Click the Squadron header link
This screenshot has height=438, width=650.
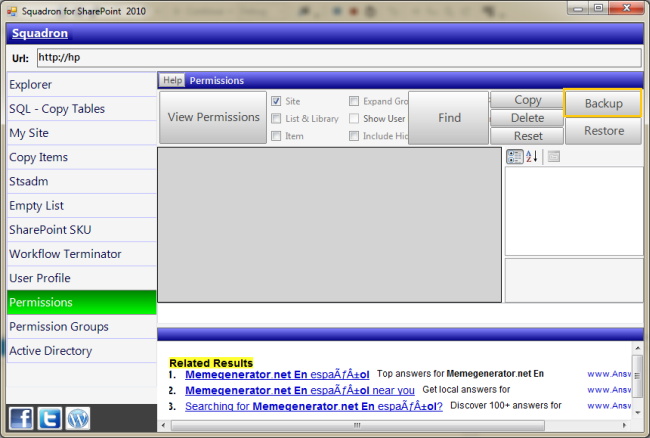pos(40,33)
